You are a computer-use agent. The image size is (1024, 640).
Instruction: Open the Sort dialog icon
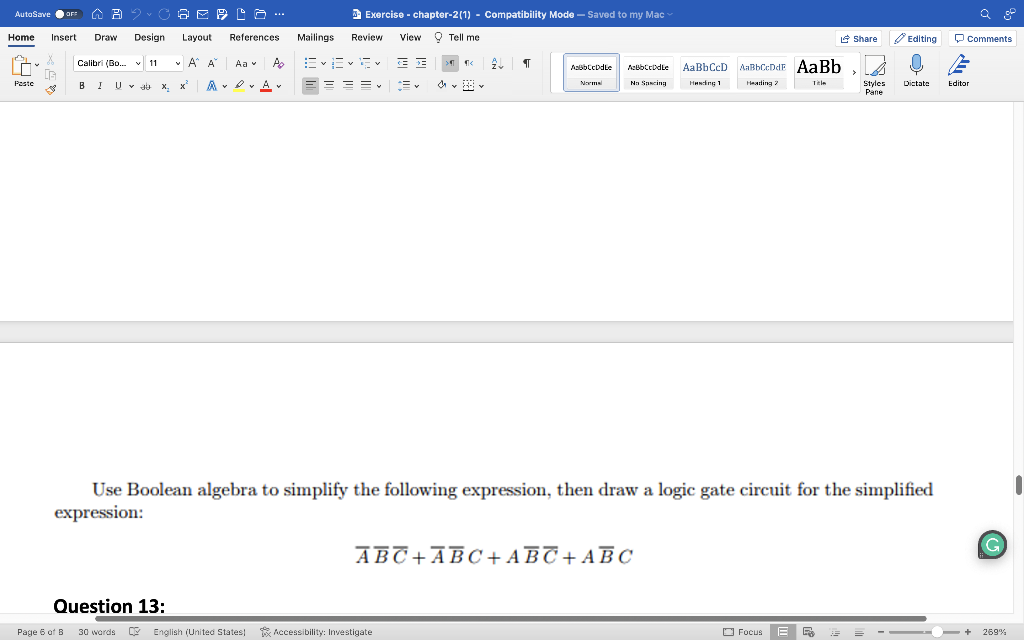coord(496,64)
